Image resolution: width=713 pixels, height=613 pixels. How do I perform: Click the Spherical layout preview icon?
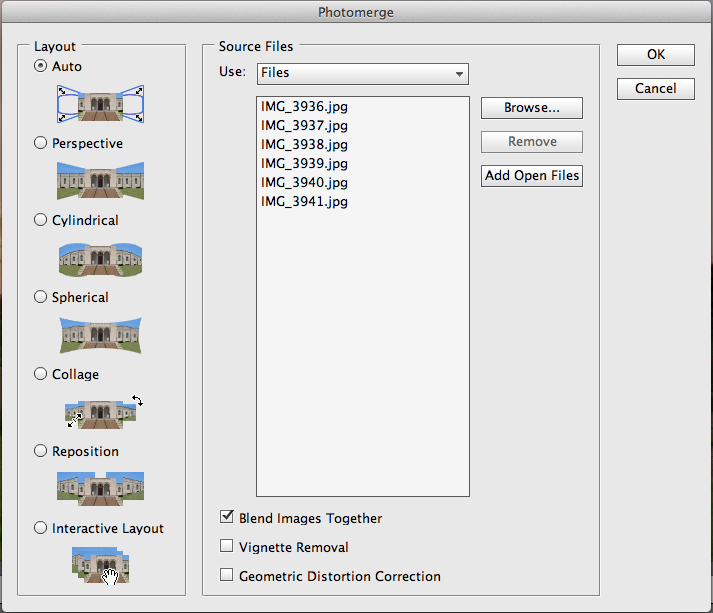click(x=100, y=335)
